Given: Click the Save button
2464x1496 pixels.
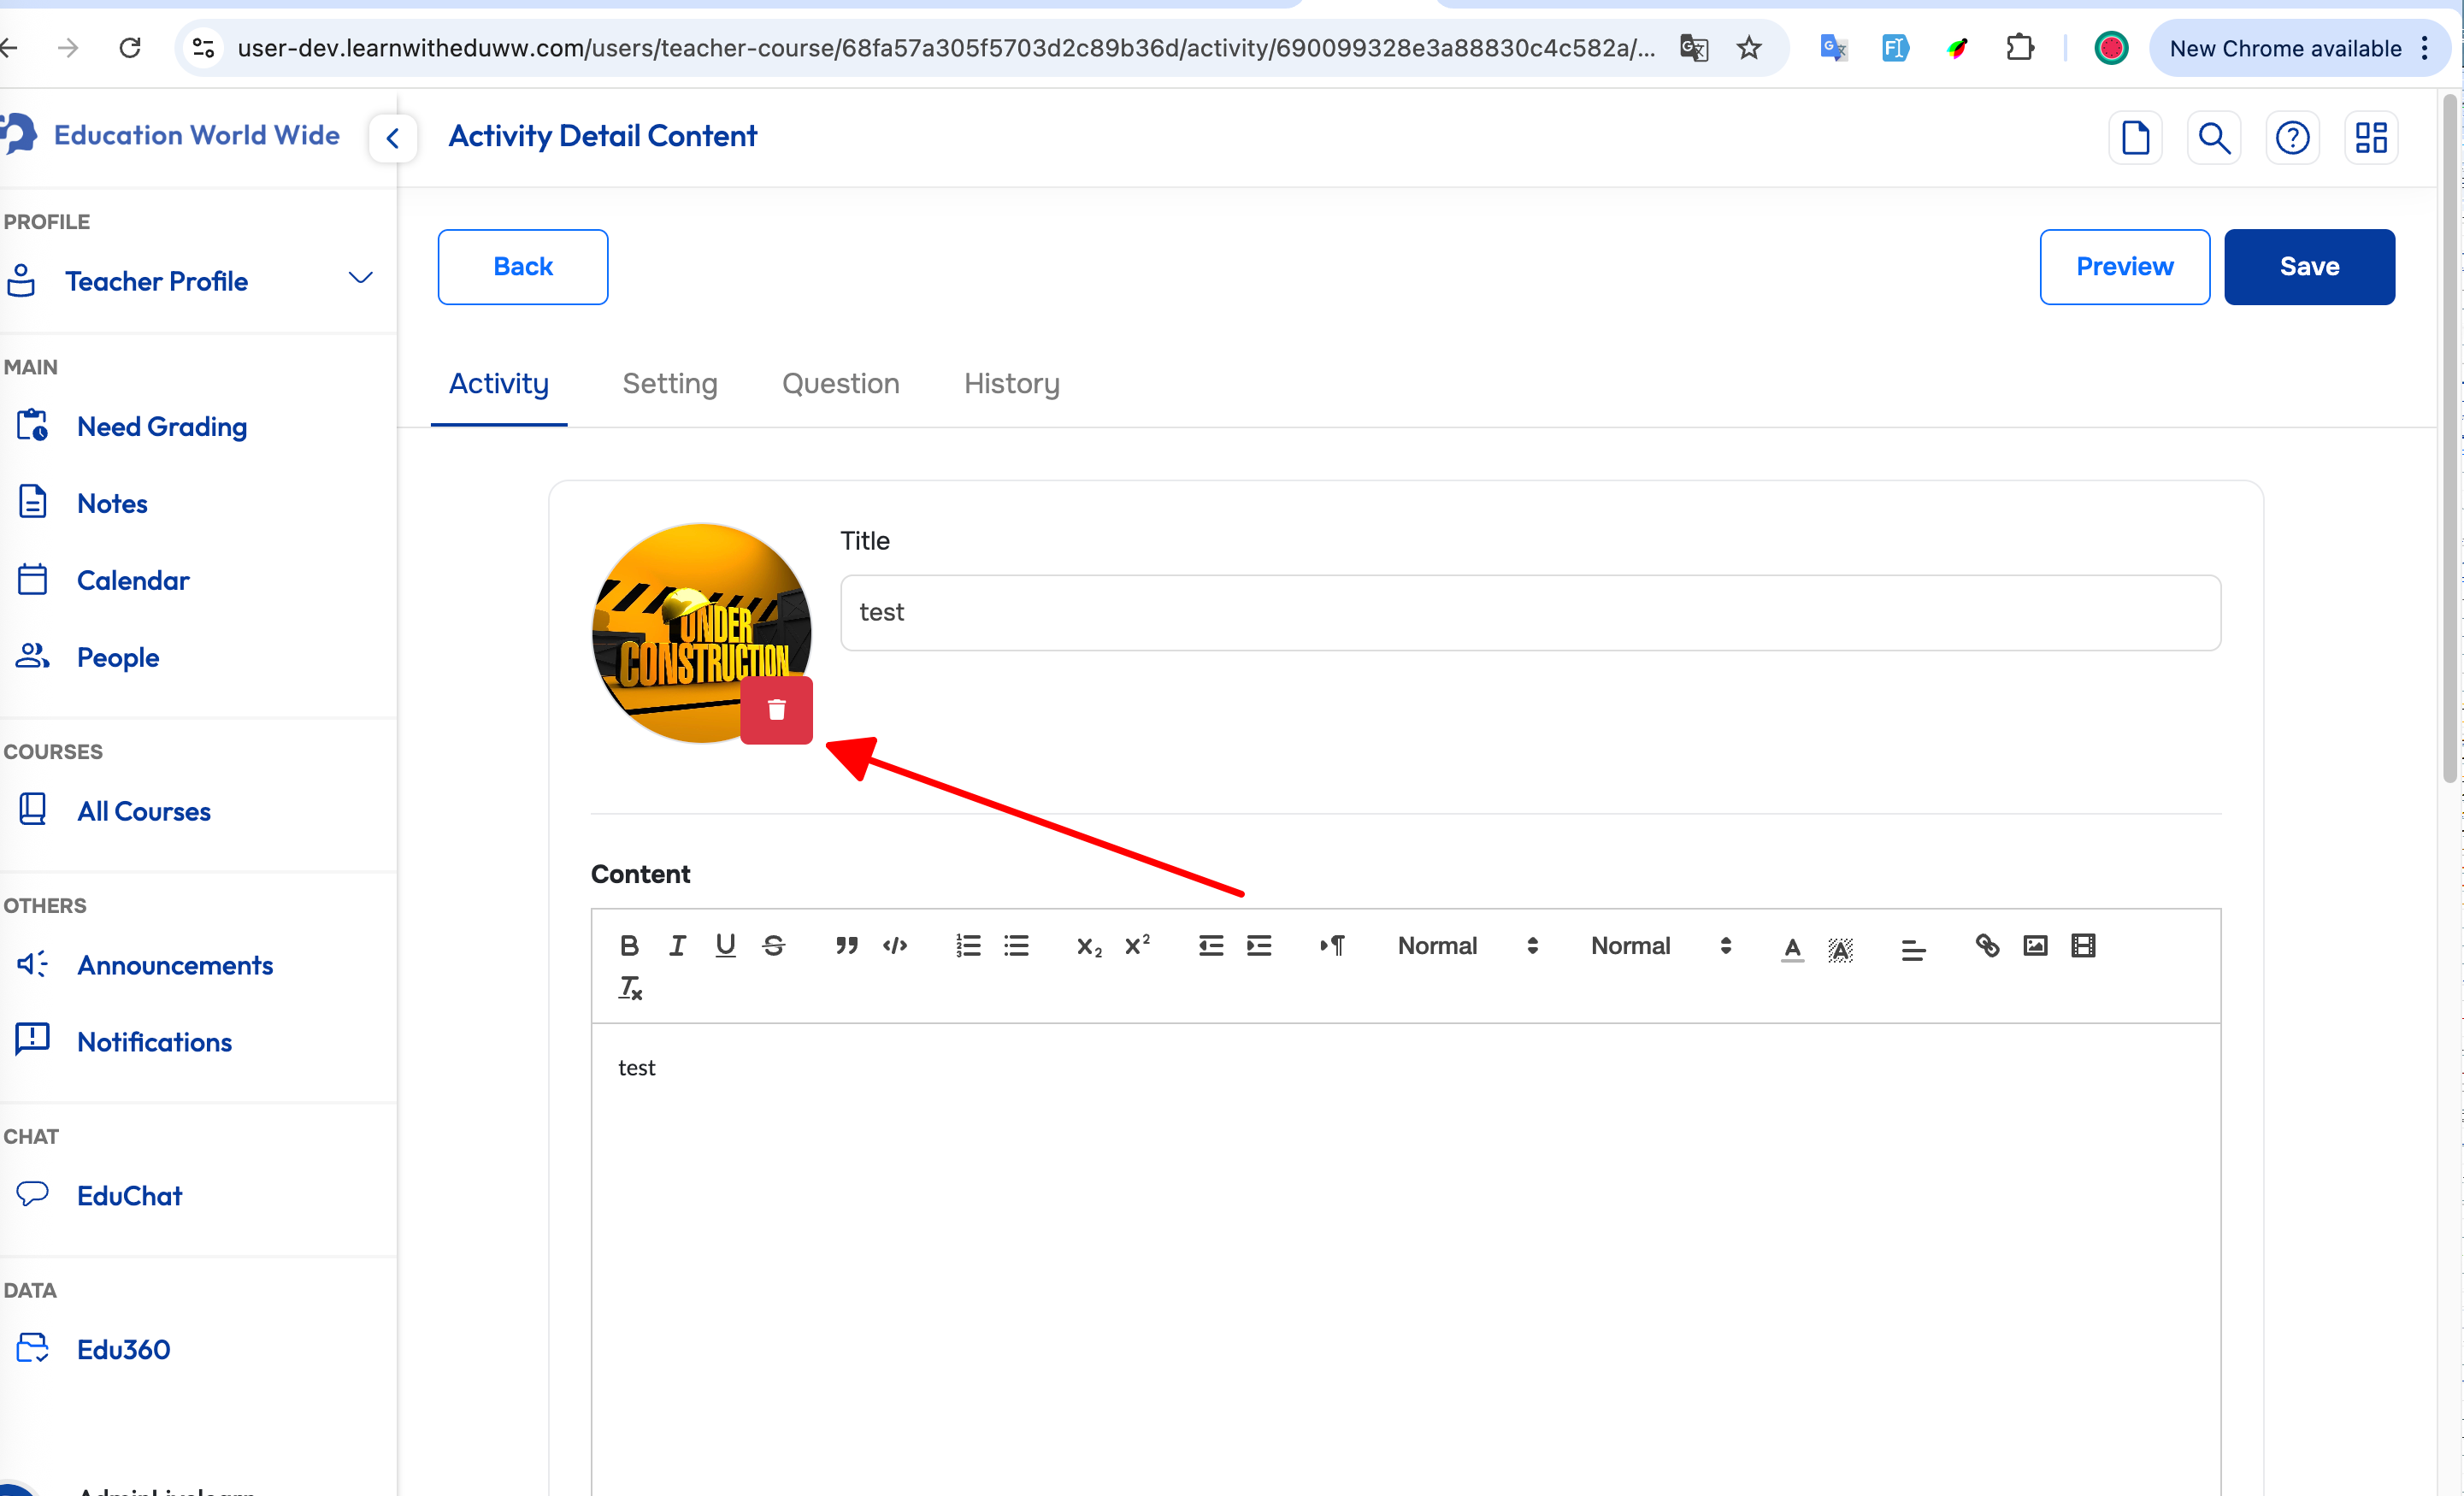Looking at the screenshot, I should tap(2308, 266).
